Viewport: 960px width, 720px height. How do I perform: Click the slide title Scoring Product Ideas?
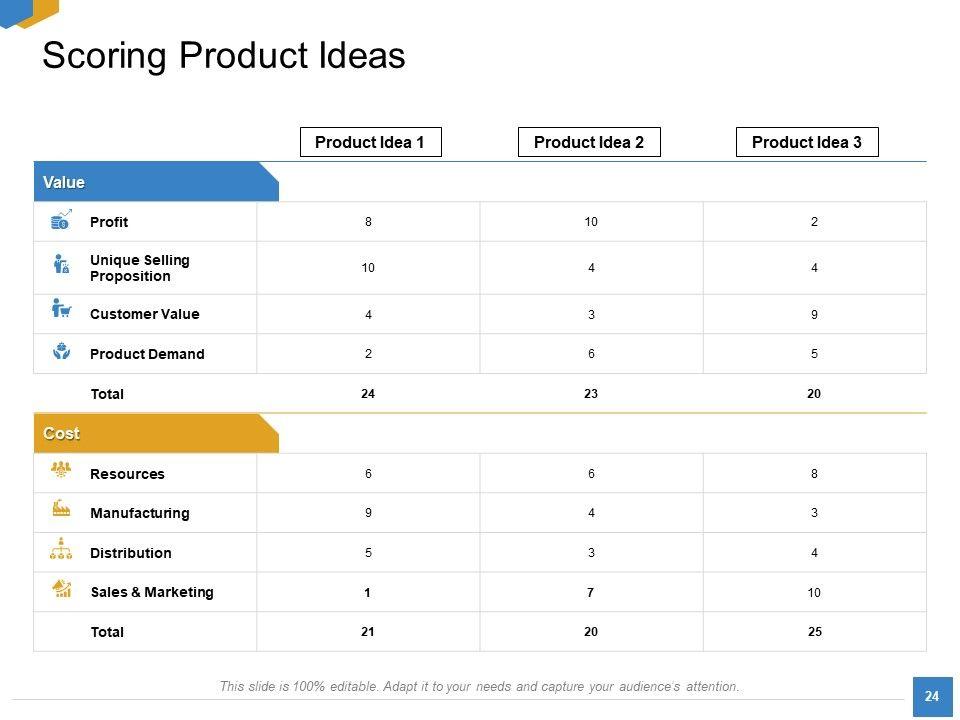coord(224,55)
